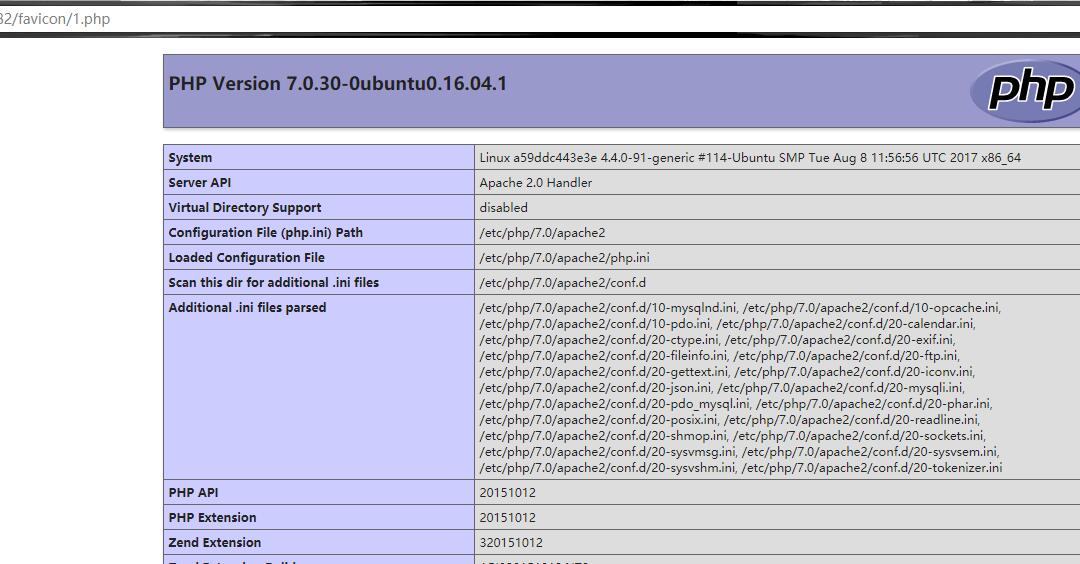Click the /etc/php/7.0/apache2 path value

click(542, 233)
